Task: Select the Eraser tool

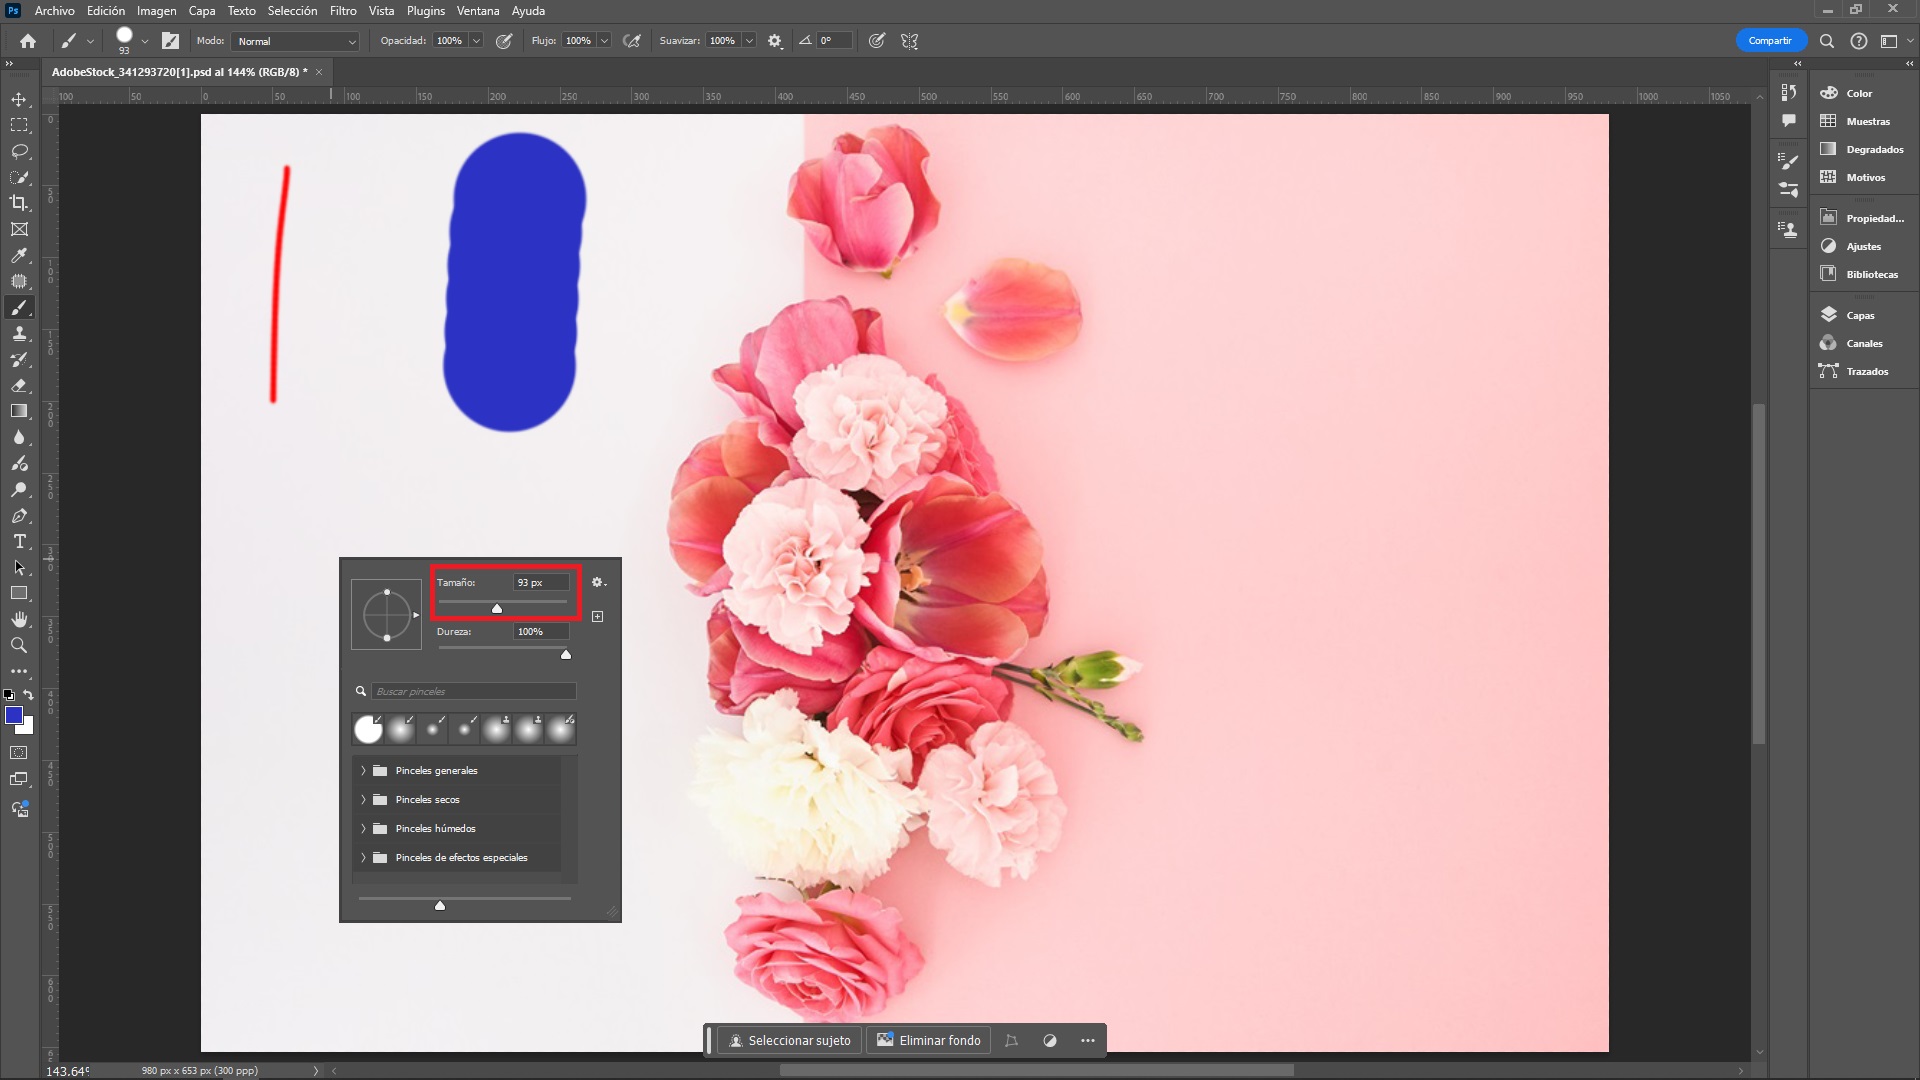Action: click(19, 385)
